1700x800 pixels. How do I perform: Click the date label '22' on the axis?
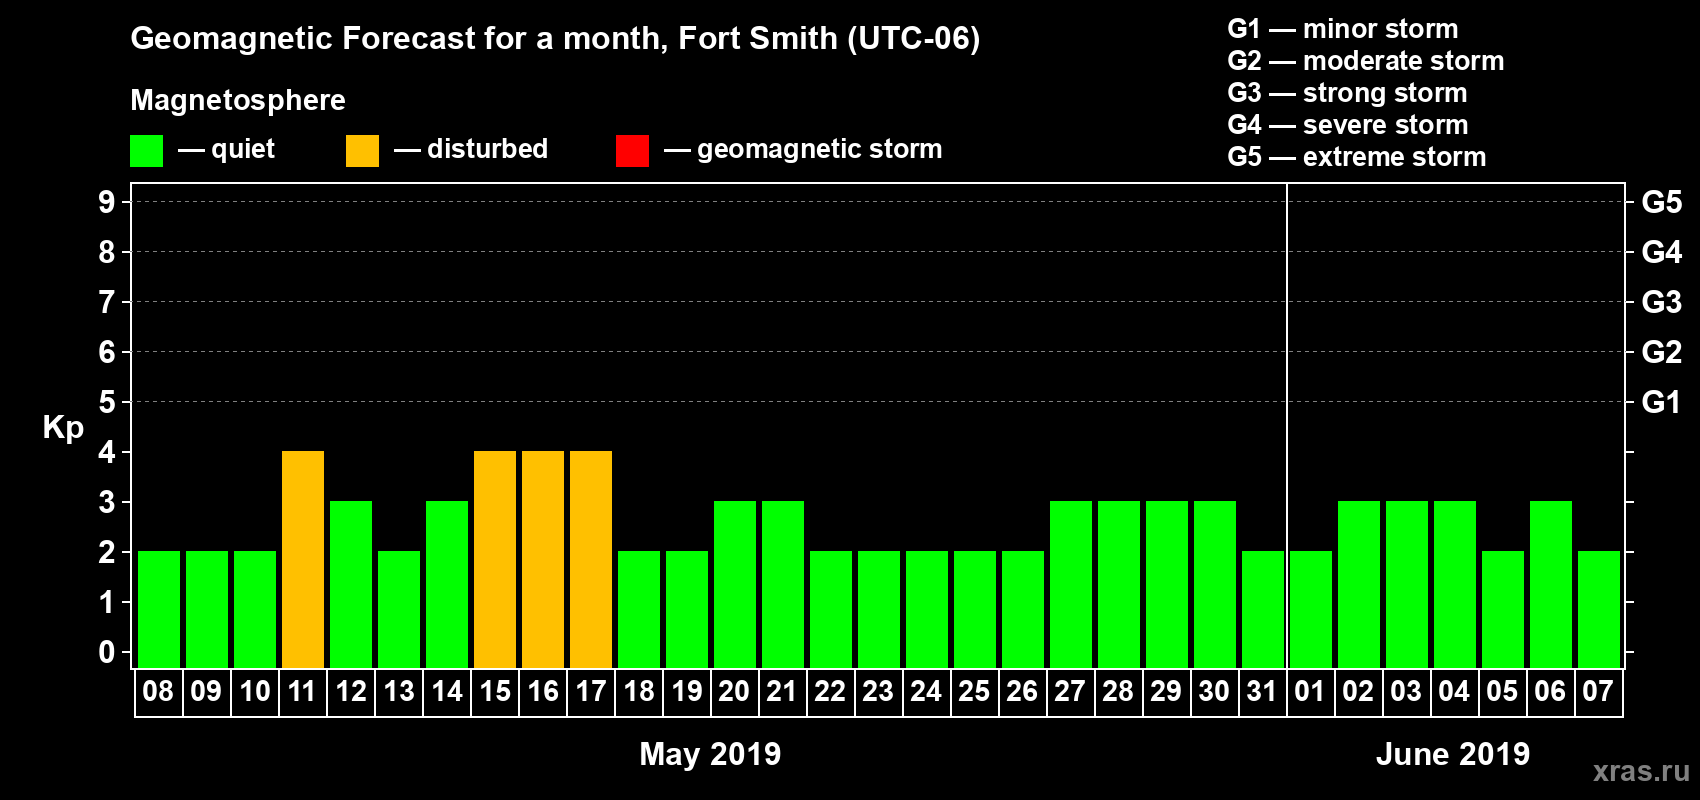coord(830,691)
